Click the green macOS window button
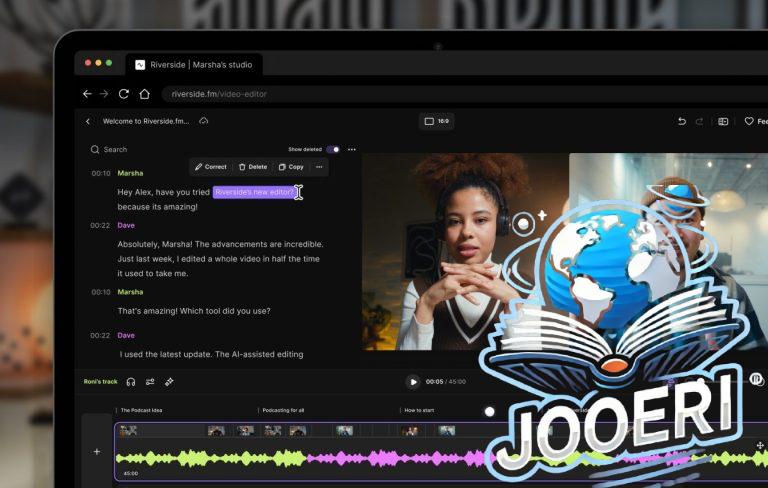This screenshot has height=488, width=768. point(109,63)
